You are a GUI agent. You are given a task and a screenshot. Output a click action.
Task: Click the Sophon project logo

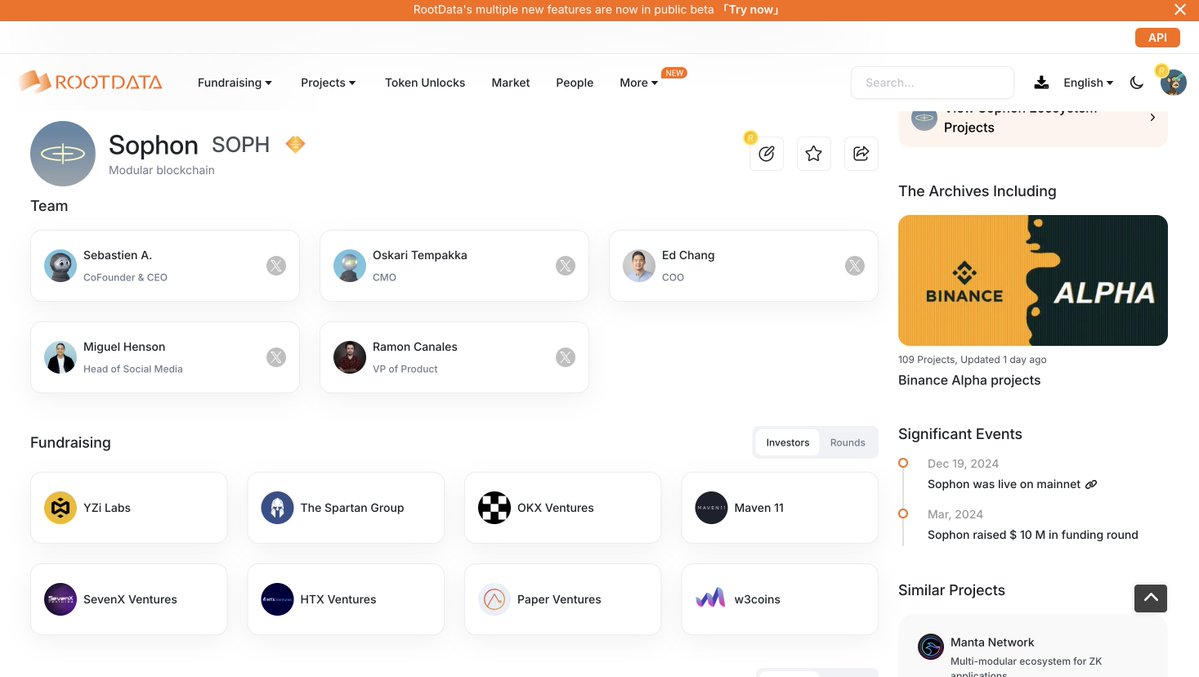click(63, 154)
